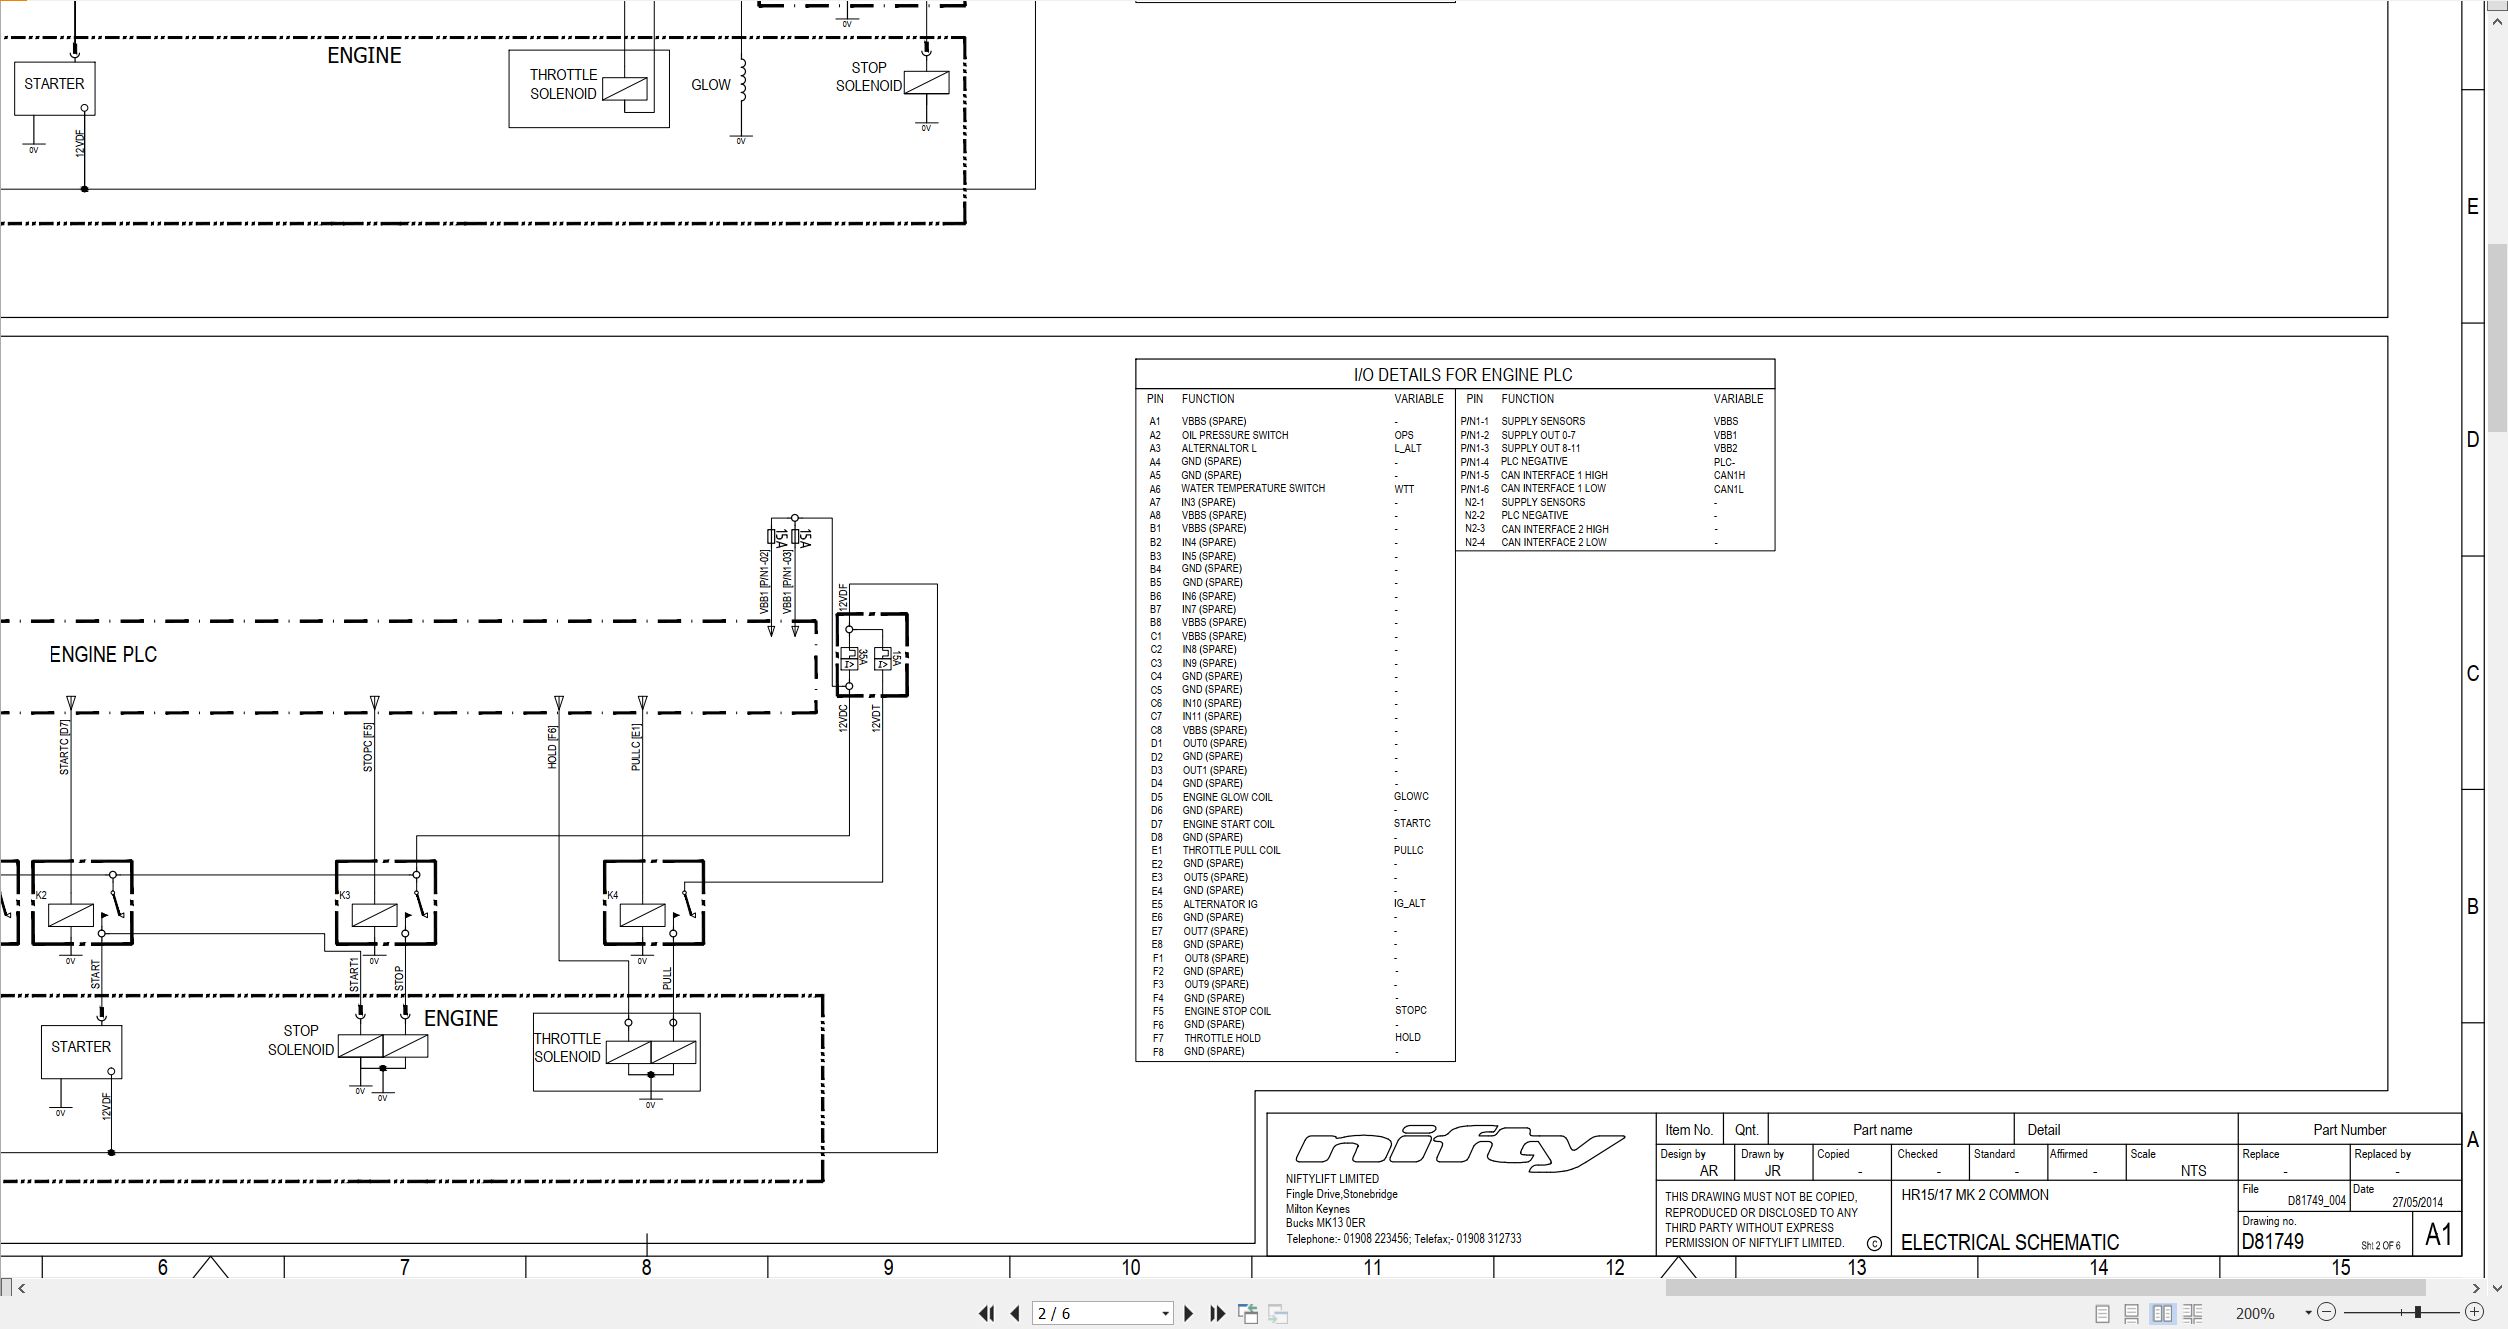Click the GLOW coil label
Screen dimensions: 2508x1329
(x=711, y=85)
